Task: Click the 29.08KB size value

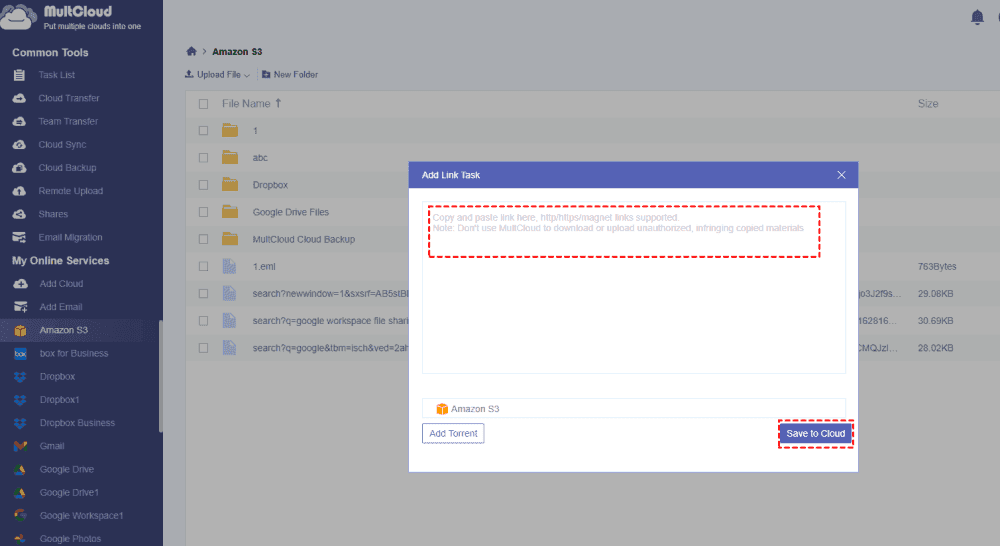Action: pyautogui.click(x=936, y=293)
